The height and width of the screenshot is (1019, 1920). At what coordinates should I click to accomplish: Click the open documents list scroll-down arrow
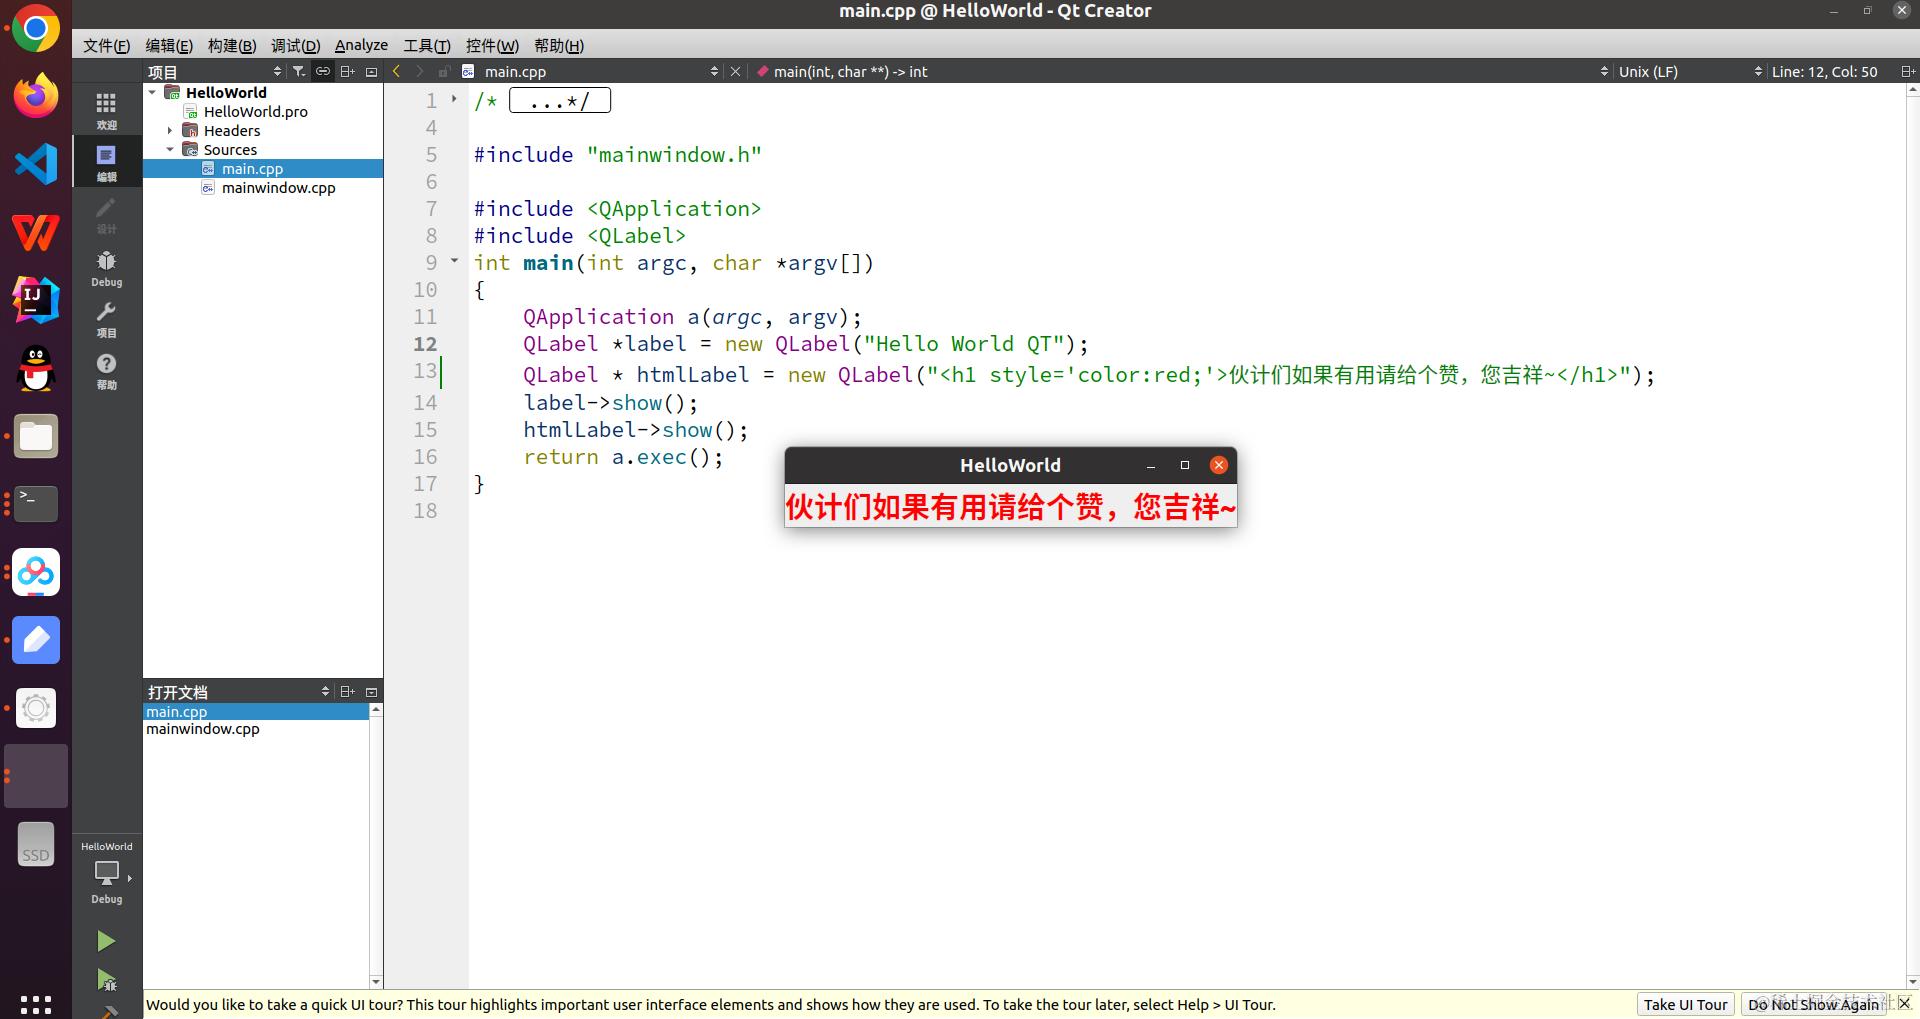[376, 982]
